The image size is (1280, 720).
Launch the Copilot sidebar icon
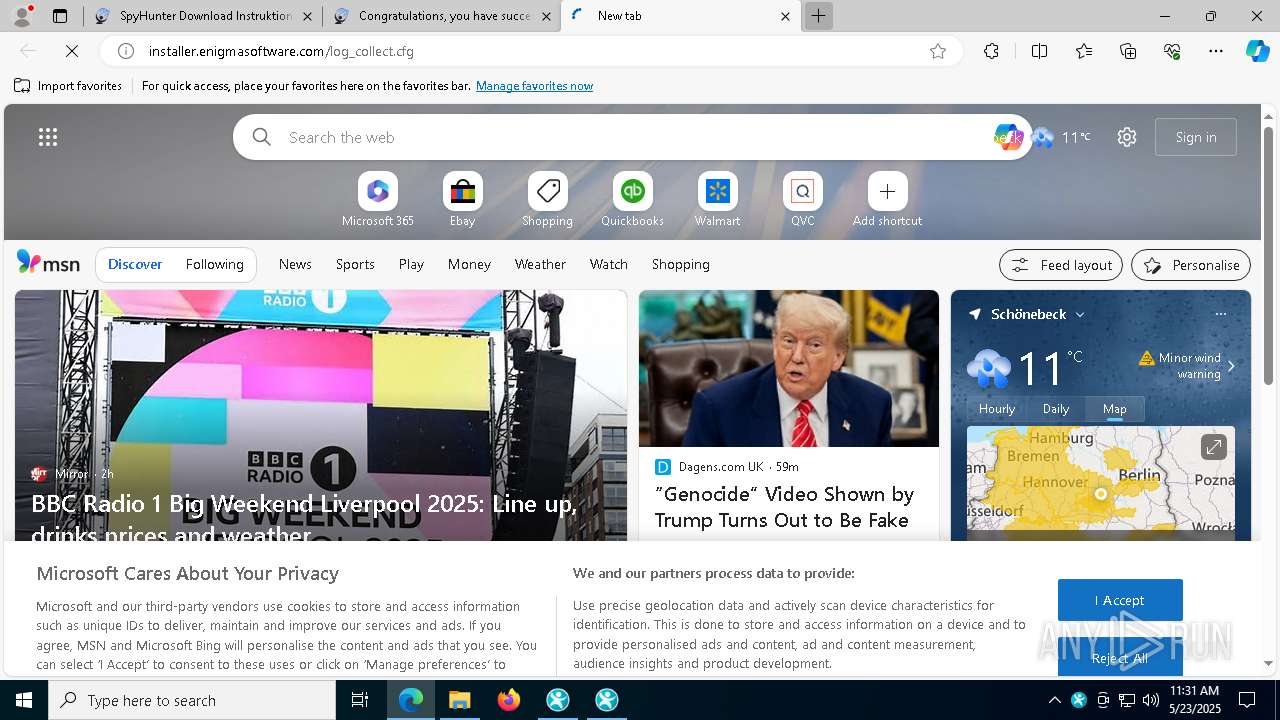pos(1257,51)
